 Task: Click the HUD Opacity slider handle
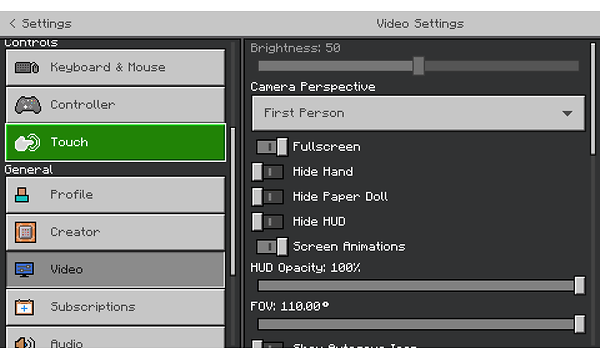pyautogui.click(x=580, y=285)
